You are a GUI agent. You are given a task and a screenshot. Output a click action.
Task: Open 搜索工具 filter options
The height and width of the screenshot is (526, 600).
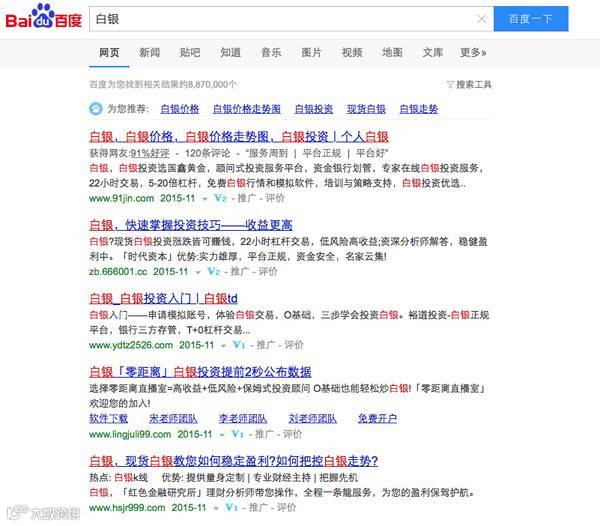click(474, 84)
